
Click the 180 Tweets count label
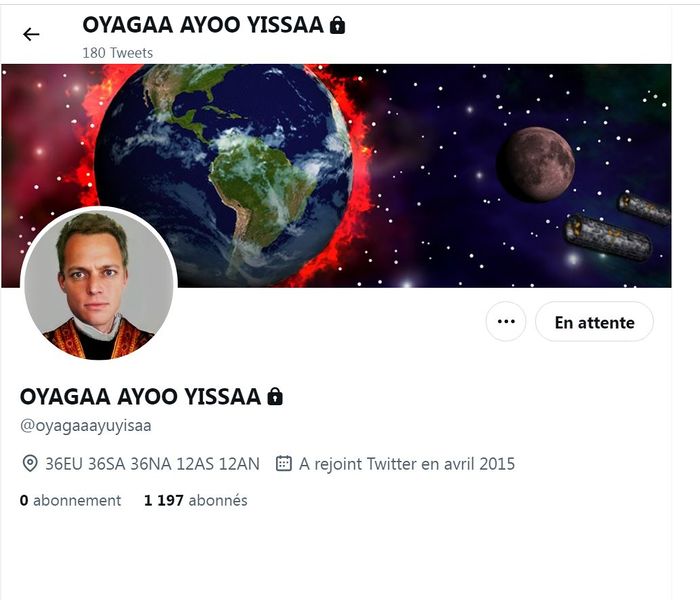118,53
